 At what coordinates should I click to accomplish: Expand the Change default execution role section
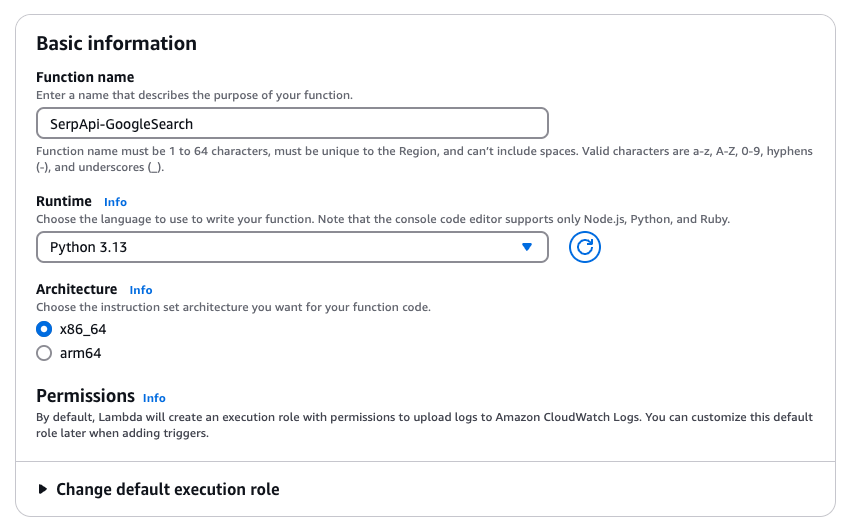(x=167, y=489)
